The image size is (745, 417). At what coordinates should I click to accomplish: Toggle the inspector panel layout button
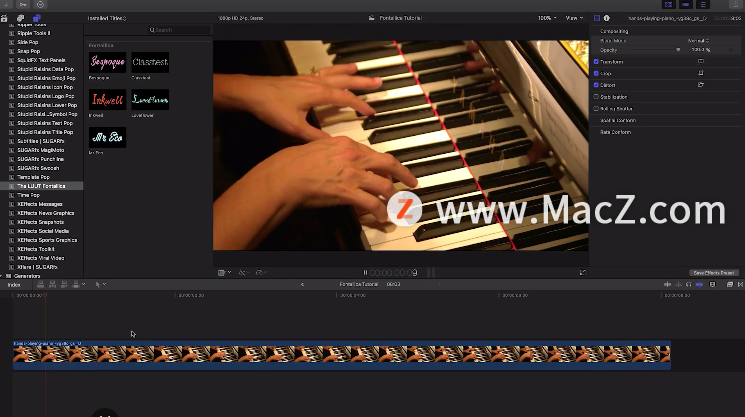tap(703, 4)
